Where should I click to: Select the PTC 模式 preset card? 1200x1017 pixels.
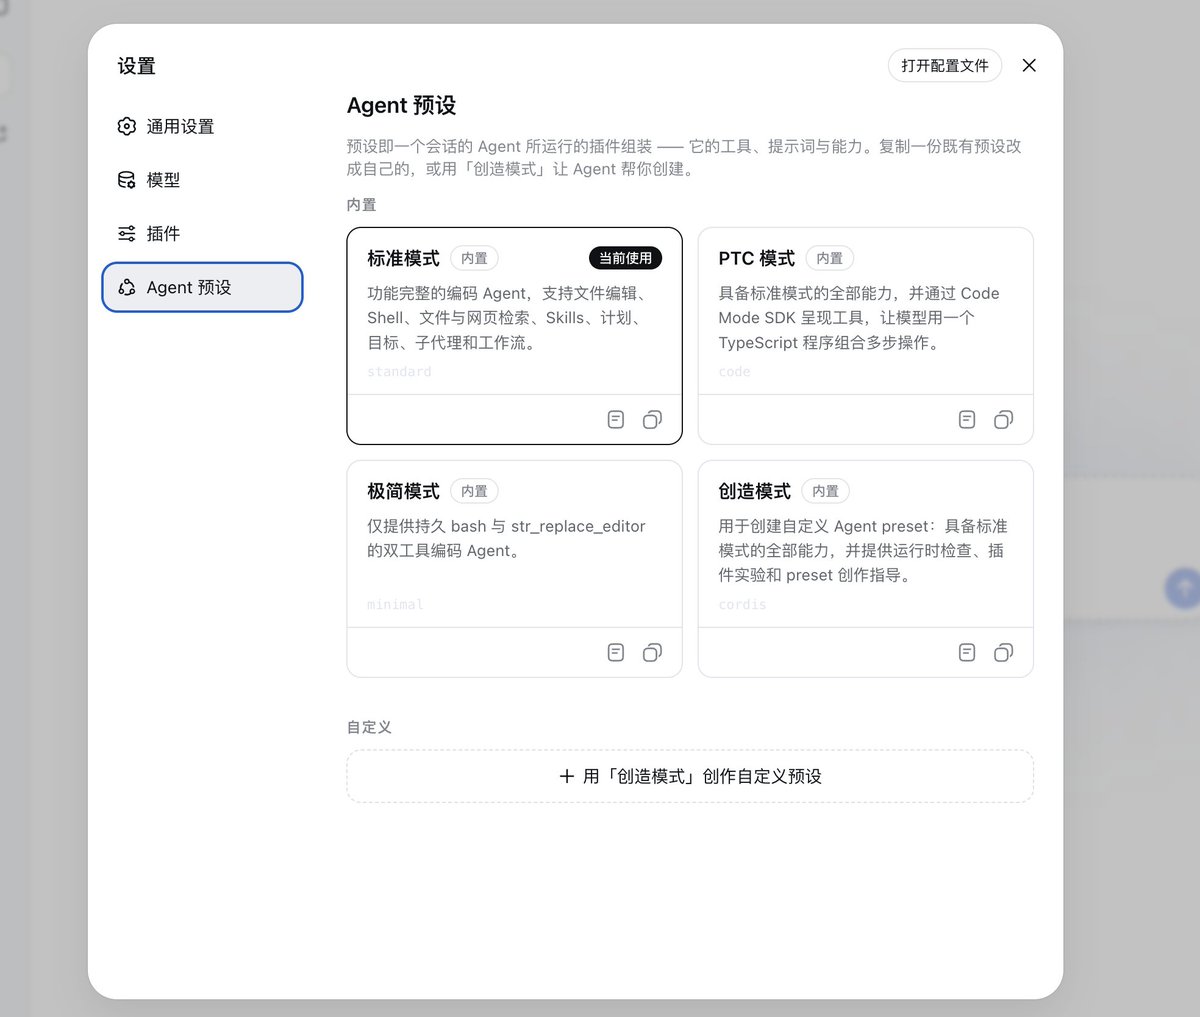865,335
